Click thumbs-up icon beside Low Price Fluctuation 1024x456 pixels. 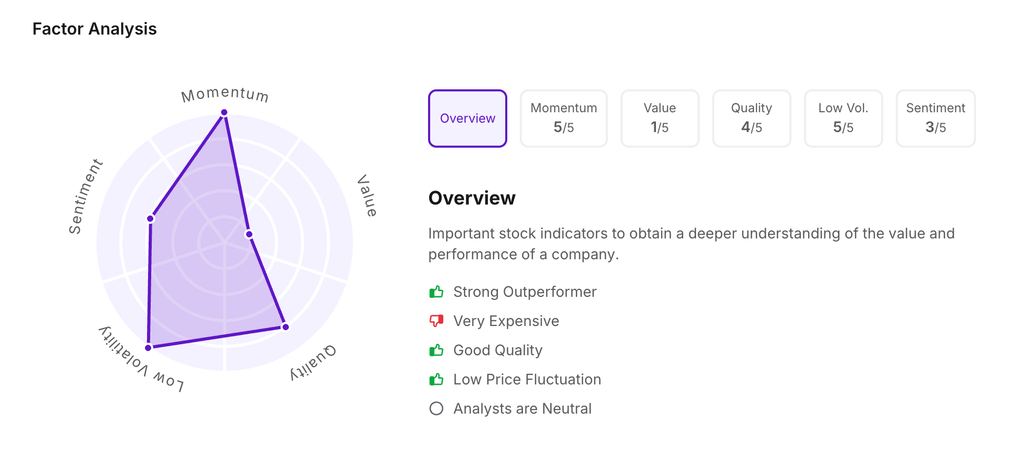[436, 379]
